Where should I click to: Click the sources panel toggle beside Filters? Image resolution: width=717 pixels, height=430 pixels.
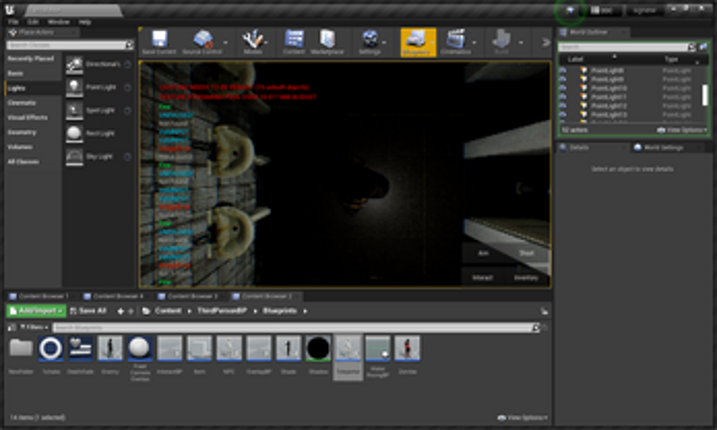[x=12, y=328]
